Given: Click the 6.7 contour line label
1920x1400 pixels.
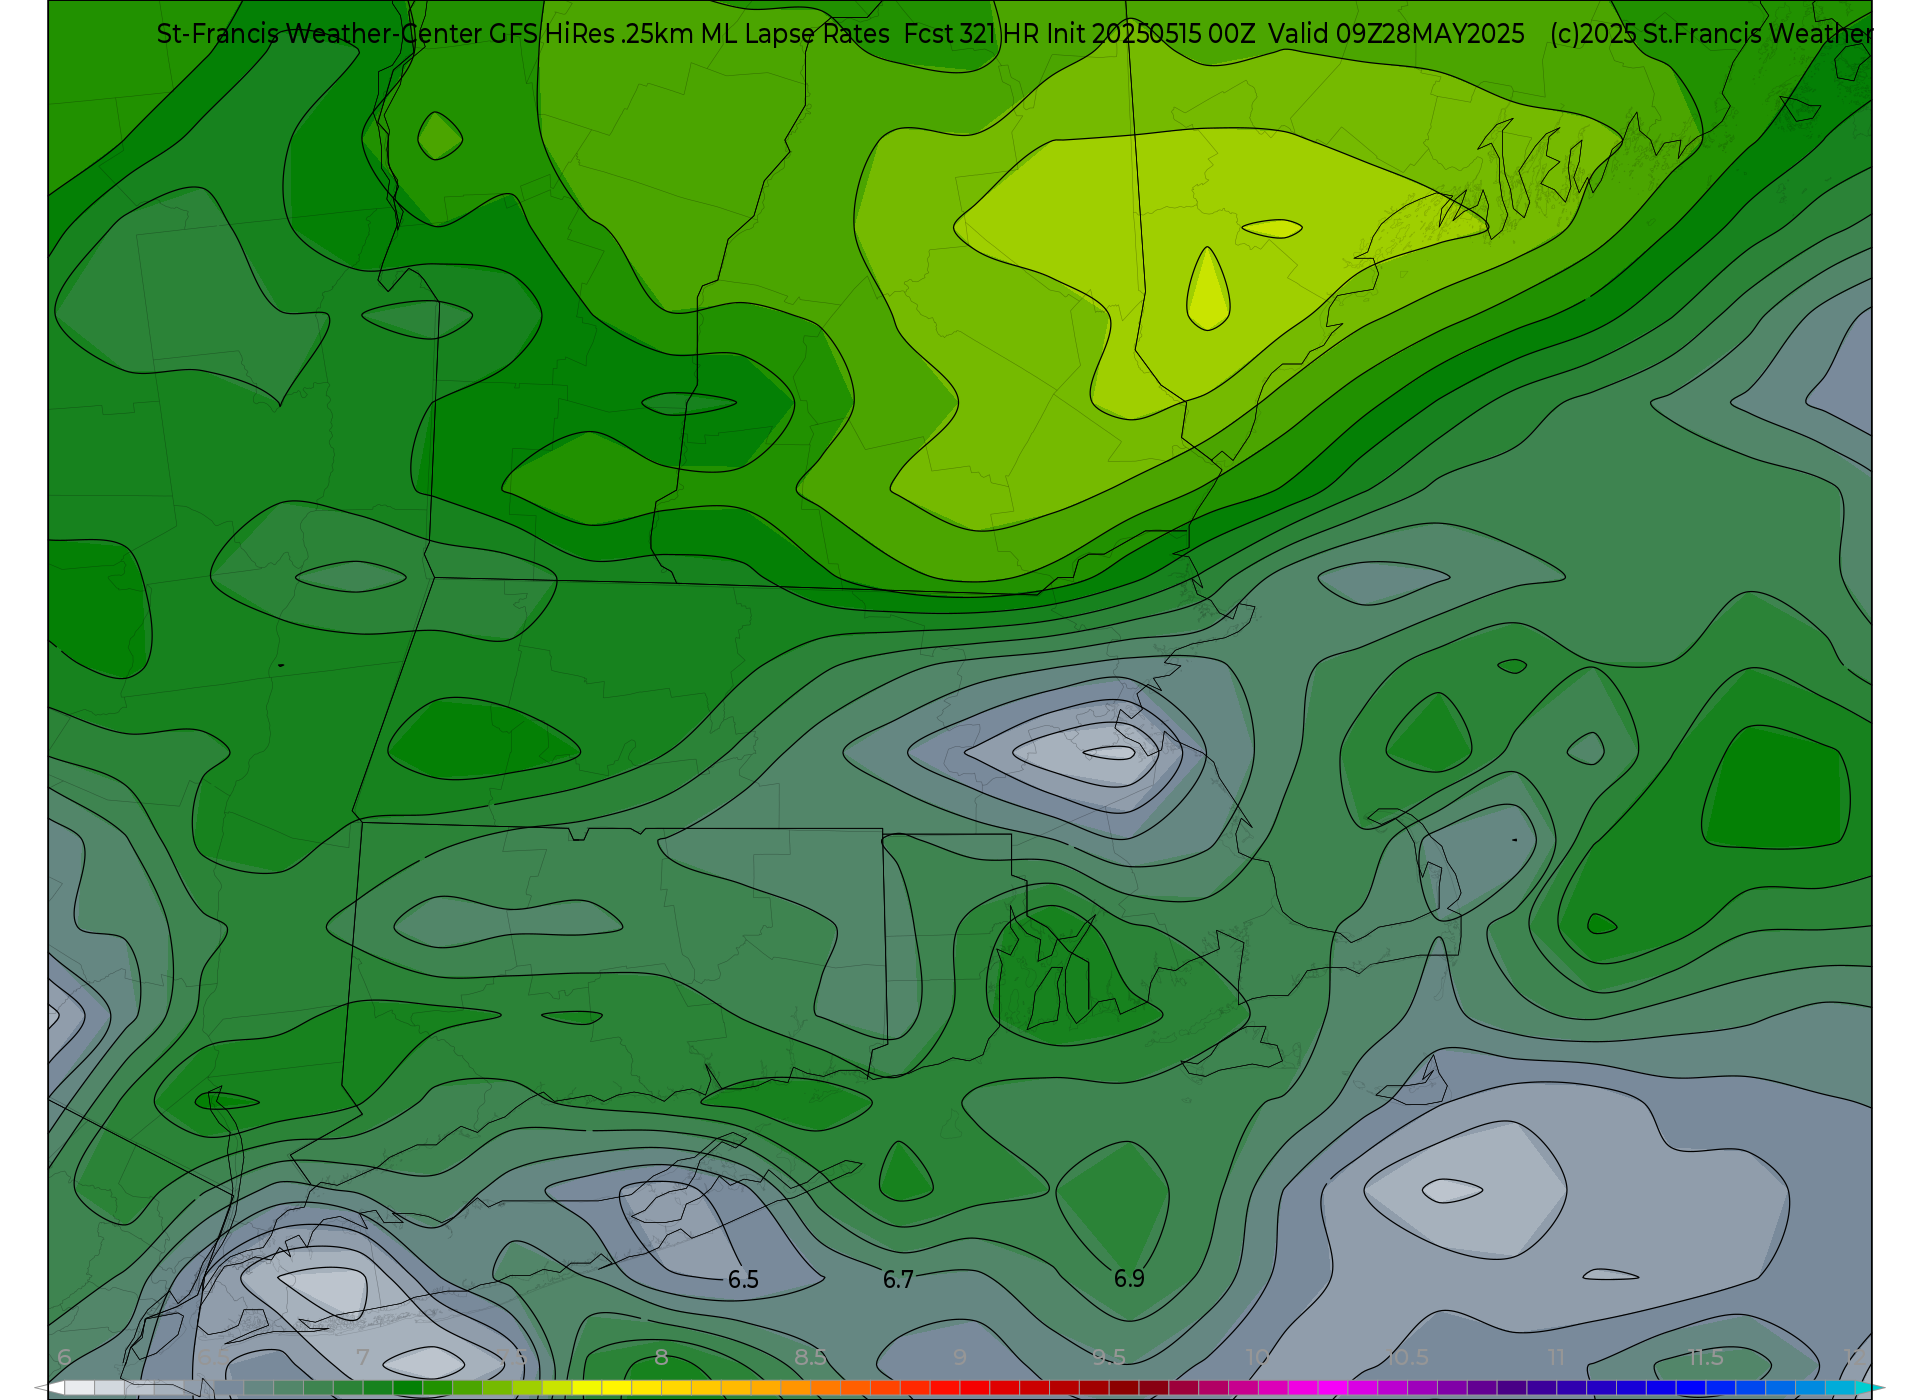Looking at the screenshot, I should pos(898,1280).
